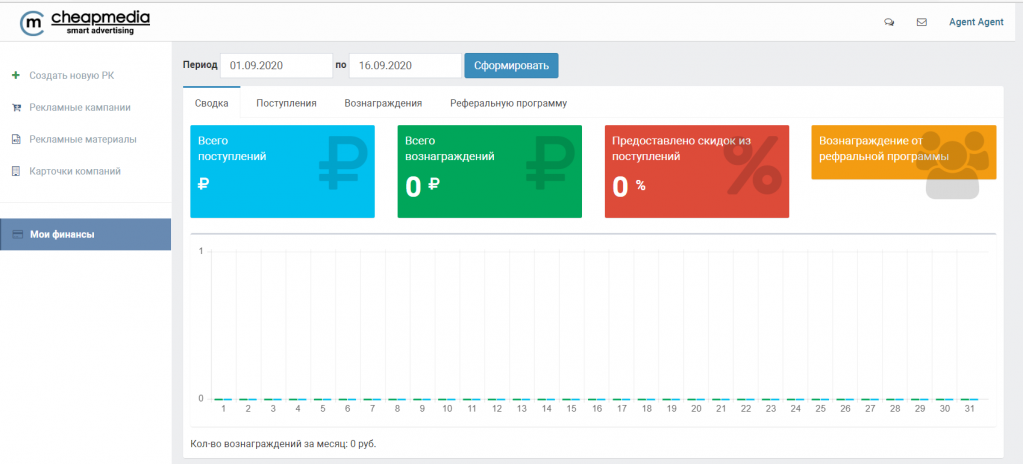The width and height of the screenshot is (1023, 464).
Task: Click the building icon for Карточки компаний
Action: point(16,171)
